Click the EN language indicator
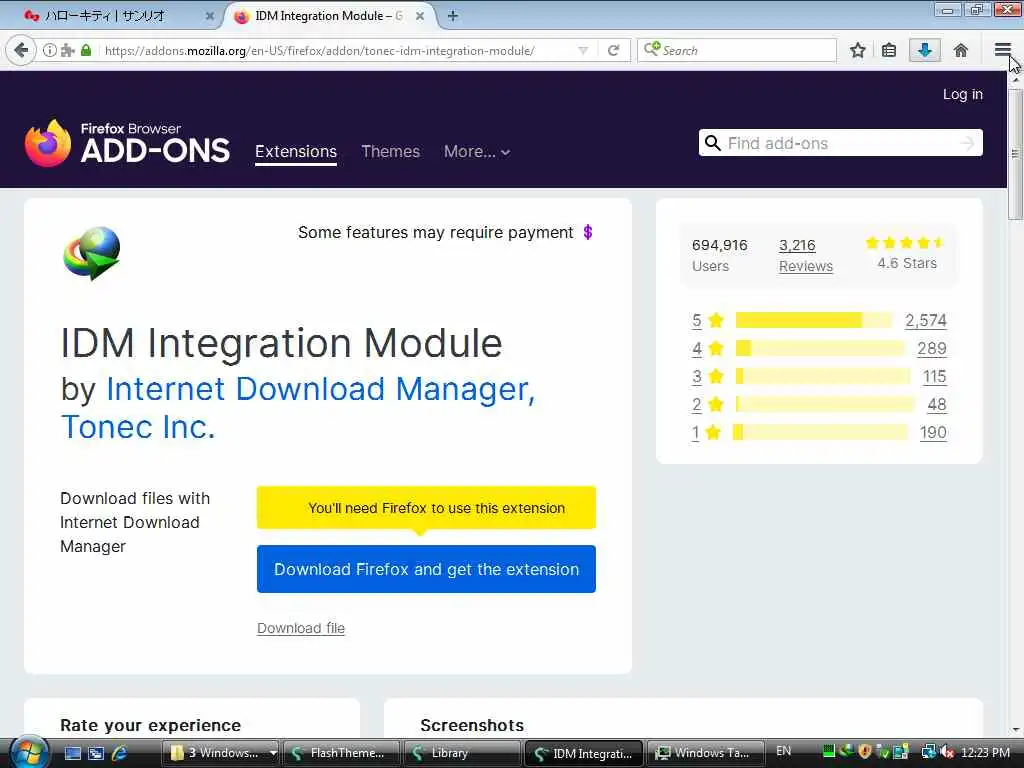 [784, 751]
